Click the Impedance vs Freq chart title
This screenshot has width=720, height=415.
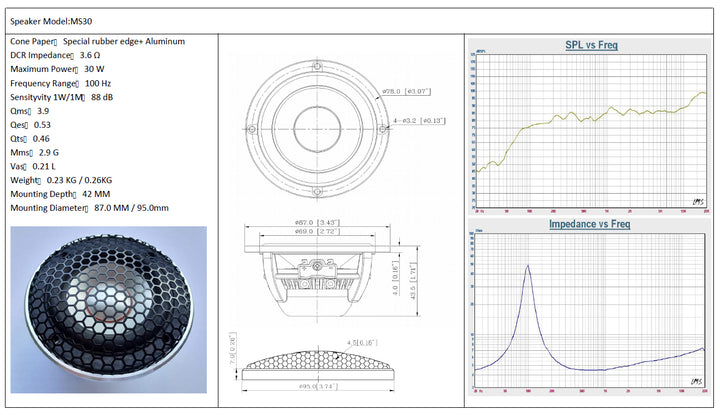590,225
